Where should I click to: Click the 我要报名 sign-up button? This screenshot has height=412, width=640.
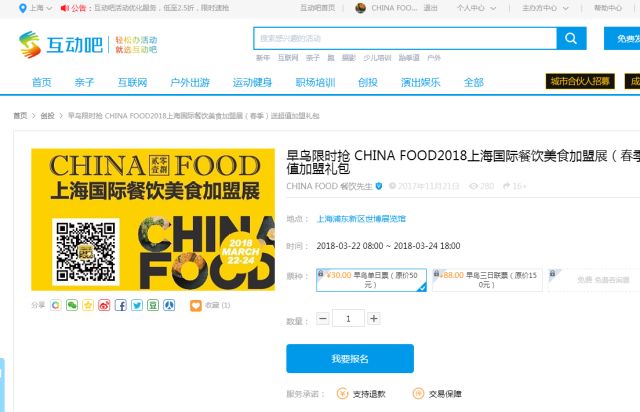click(350, 359)
